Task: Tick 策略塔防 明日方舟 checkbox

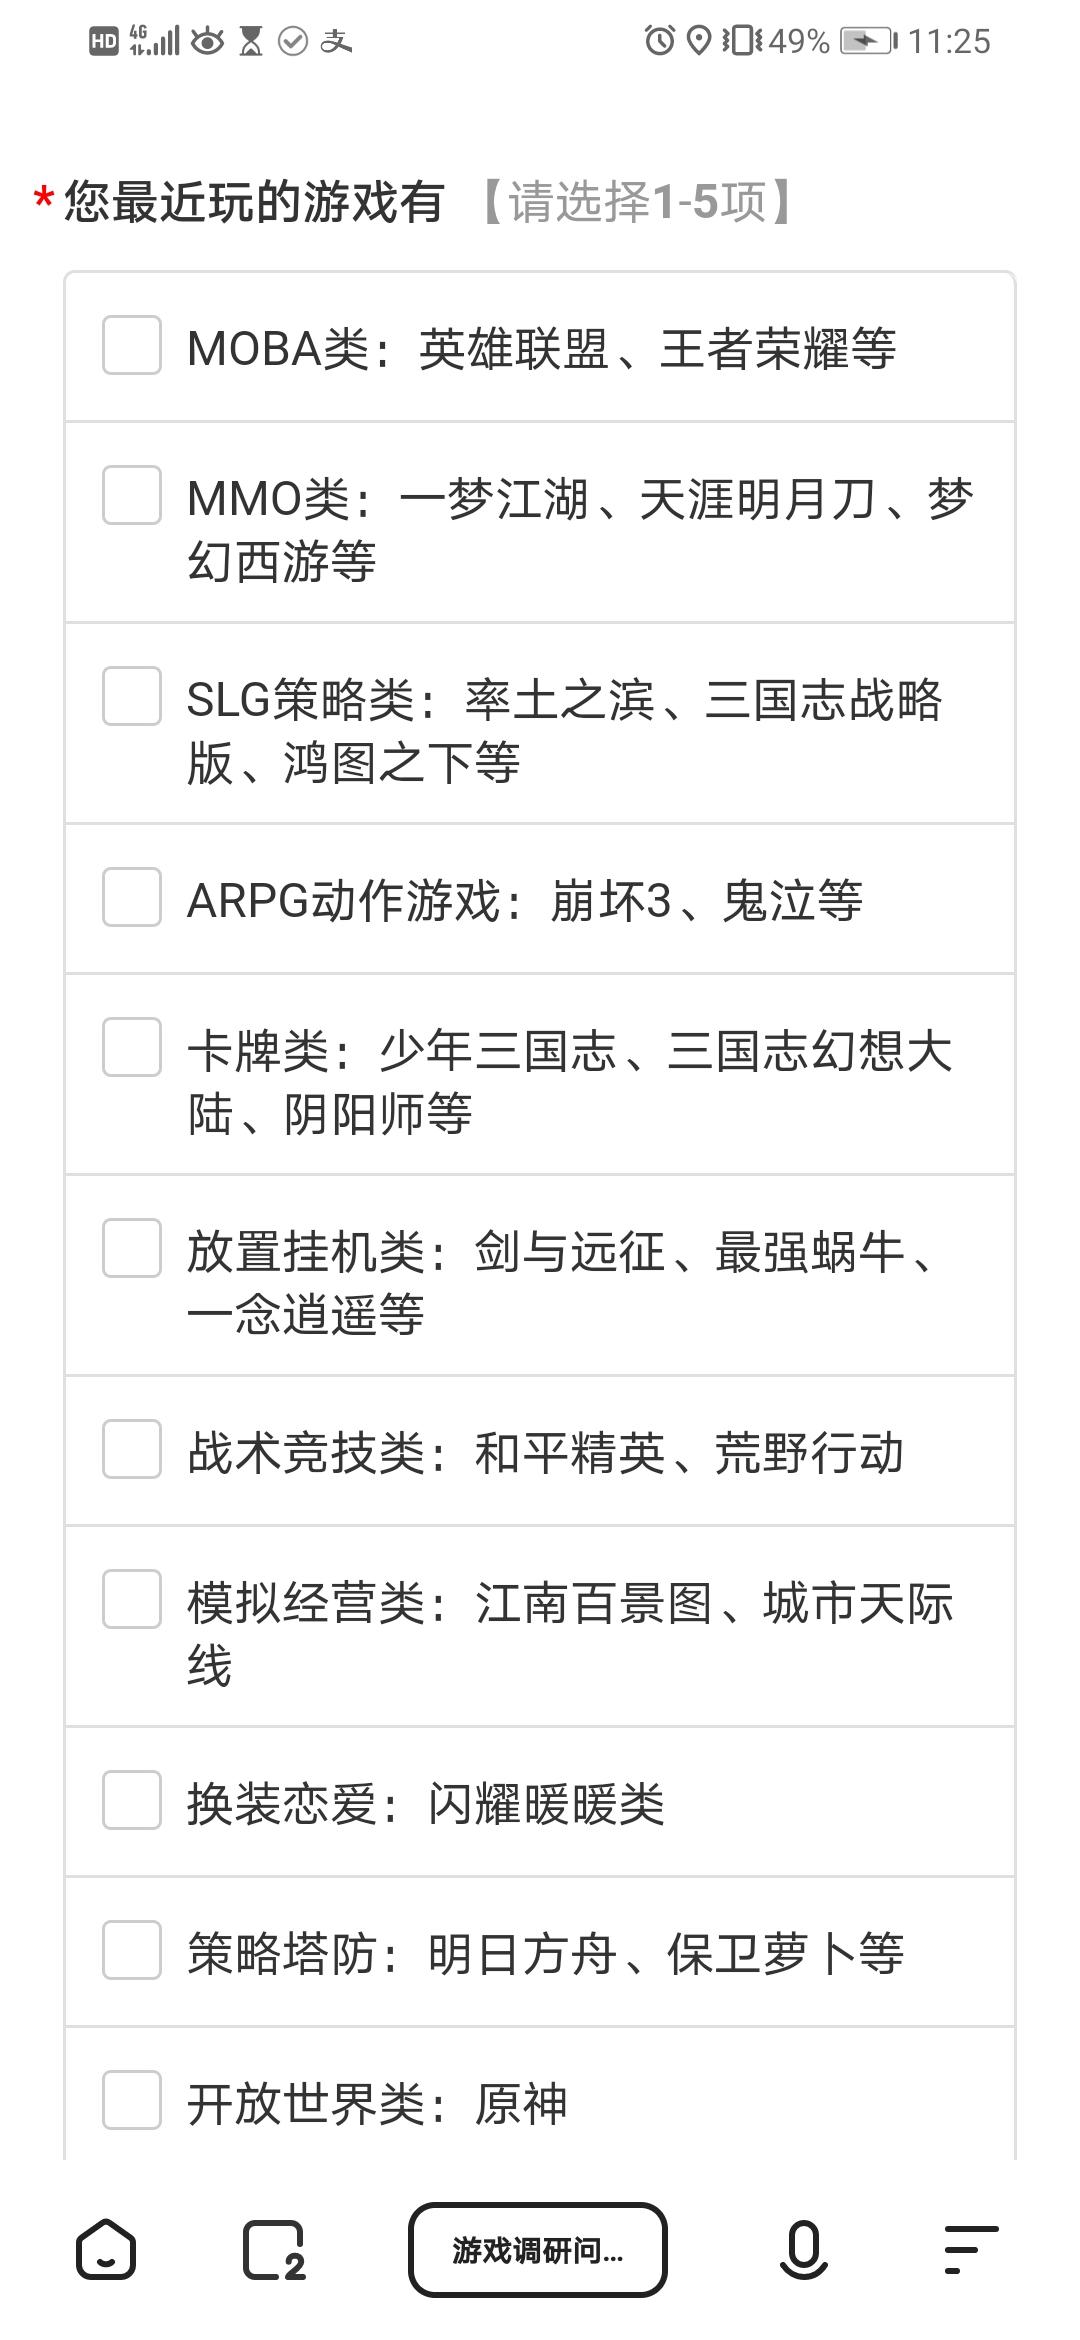Action: [x=132, y=1950]
